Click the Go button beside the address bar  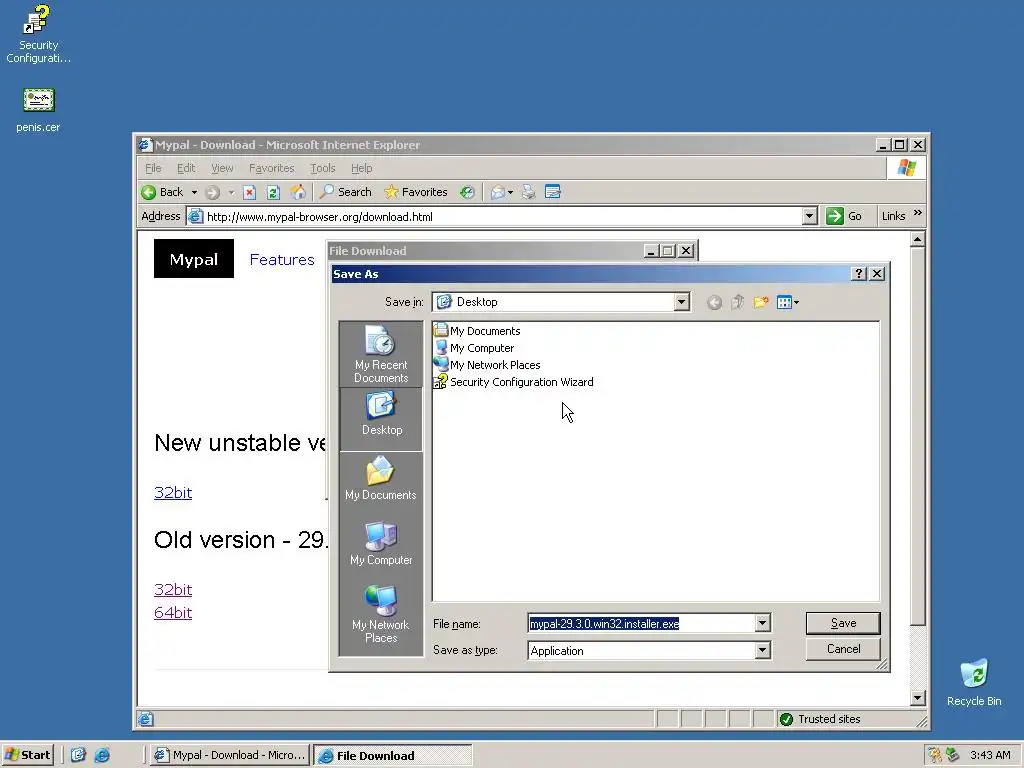click(x=844, y=216)
